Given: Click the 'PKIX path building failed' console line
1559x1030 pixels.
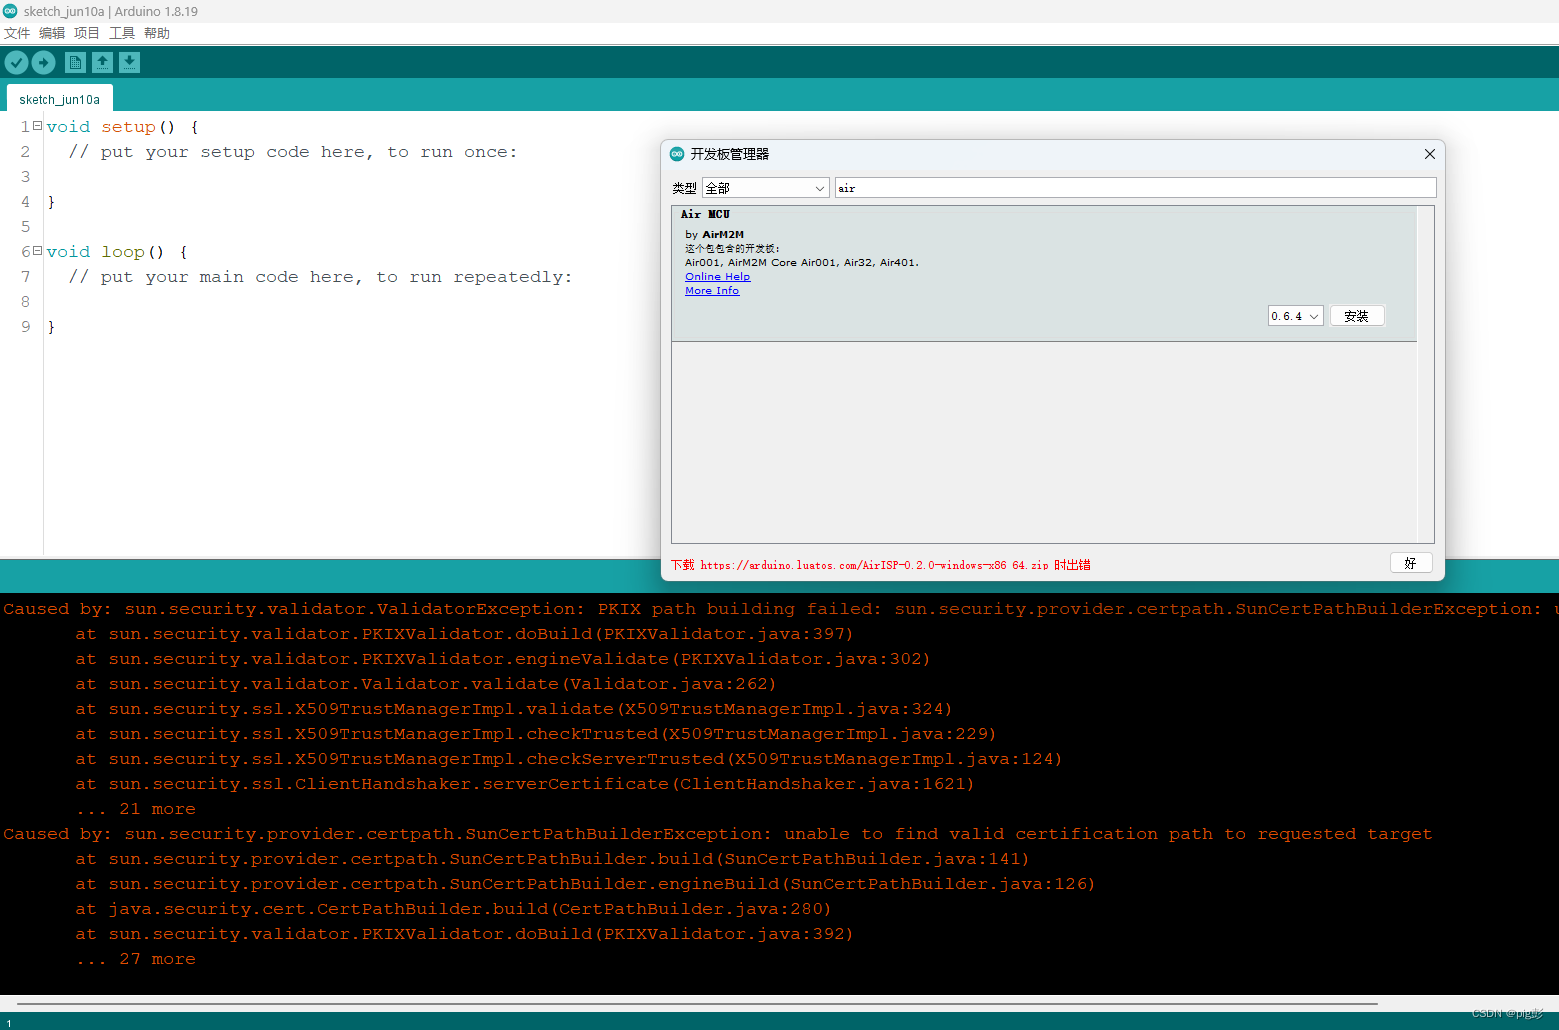Looking at the screenshot, I should tap(780, 609).
